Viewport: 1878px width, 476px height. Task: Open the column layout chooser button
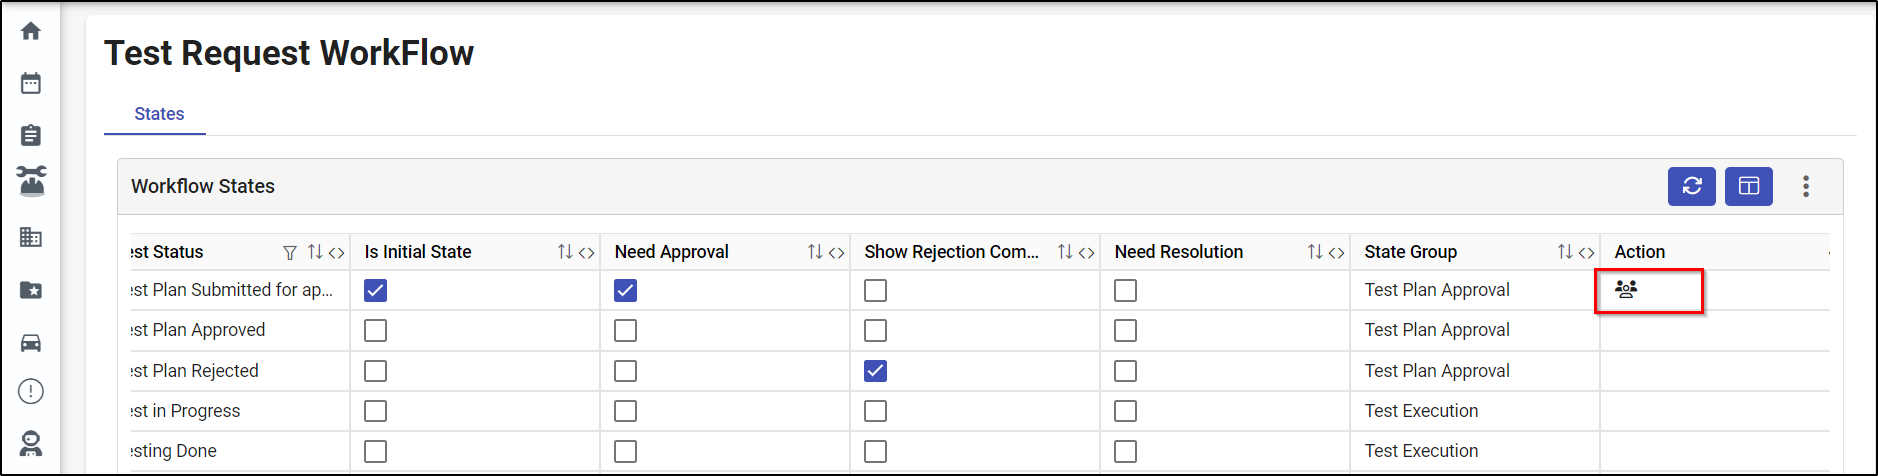pyautogui.click(x=1749, y=186)
